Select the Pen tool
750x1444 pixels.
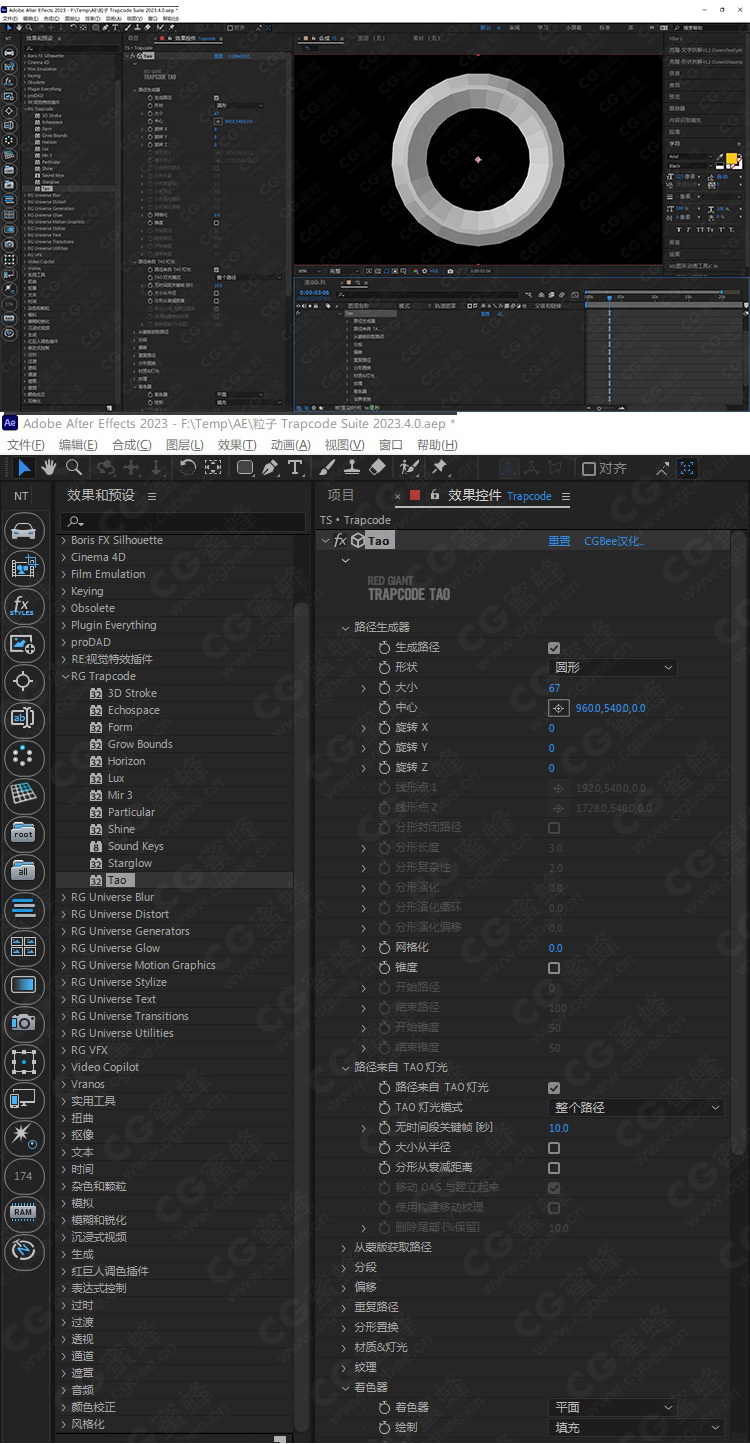coord(270,468)
